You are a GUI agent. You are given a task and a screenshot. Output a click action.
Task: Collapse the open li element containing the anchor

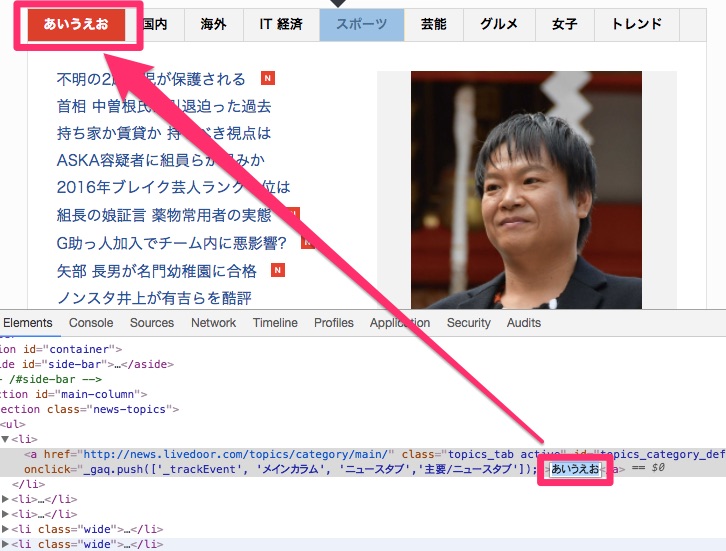(5, 439)
